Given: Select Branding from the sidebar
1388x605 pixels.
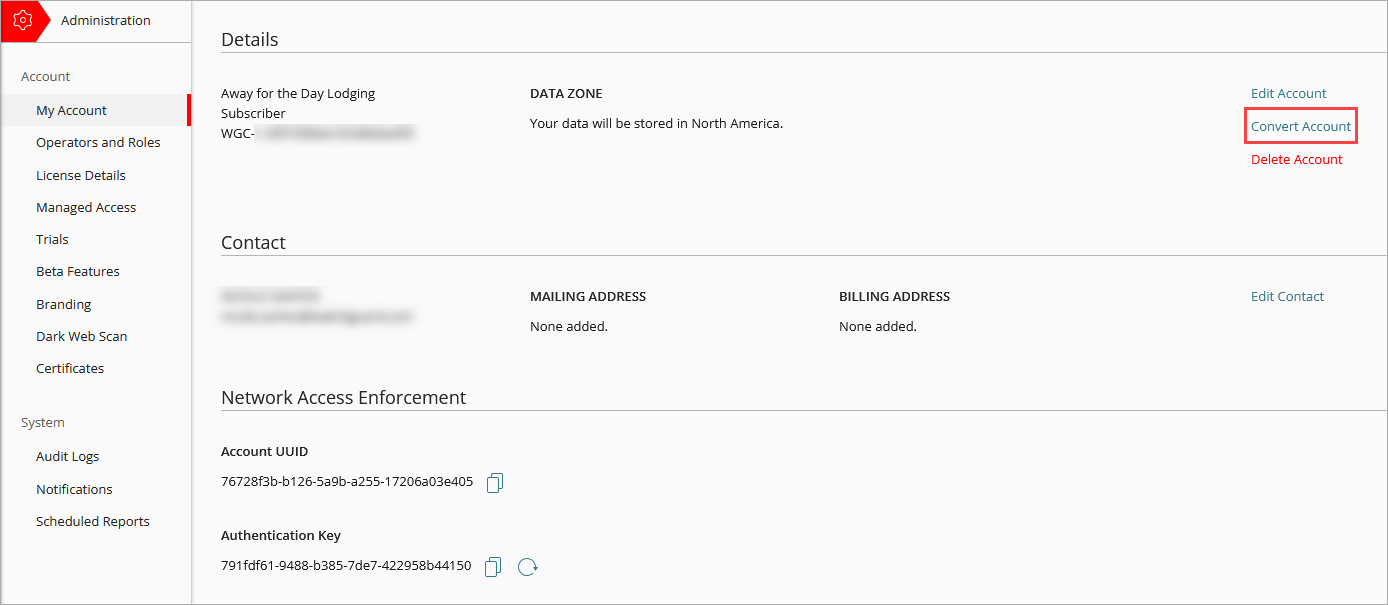Looking at the screenshot, I should pyautogui.click(x=63, y=303).
